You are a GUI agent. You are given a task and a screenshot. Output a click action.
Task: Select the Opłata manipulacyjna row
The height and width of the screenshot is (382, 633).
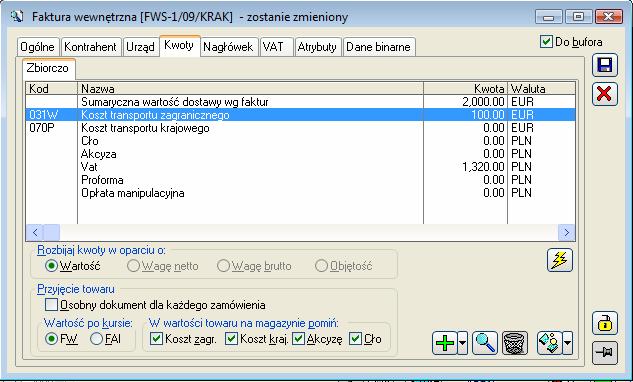[x=300, y=193]
